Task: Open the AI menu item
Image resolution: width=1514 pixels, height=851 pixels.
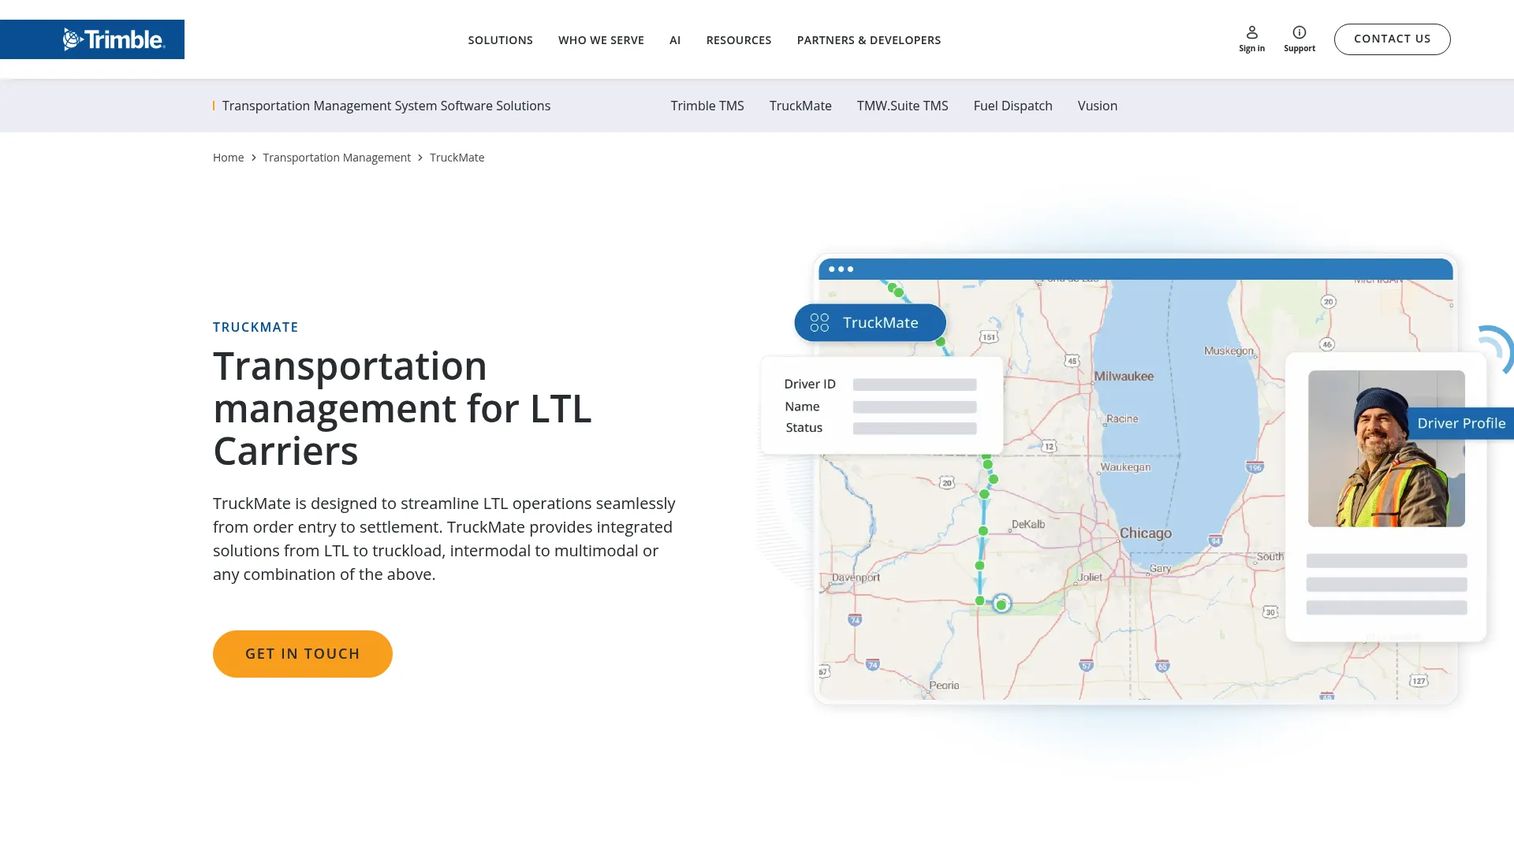Action: 675,40
